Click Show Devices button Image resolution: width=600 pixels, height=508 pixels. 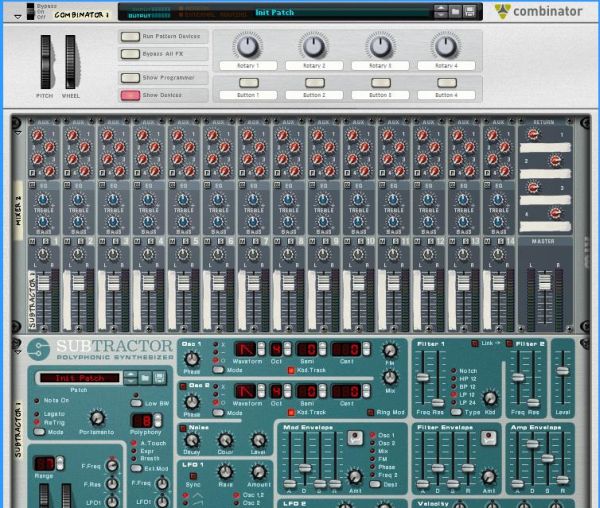click(130, 95)
